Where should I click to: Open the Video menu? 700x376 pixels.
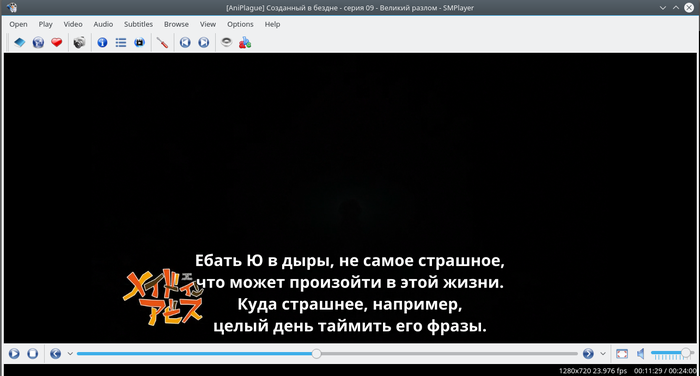click(73, 24)
